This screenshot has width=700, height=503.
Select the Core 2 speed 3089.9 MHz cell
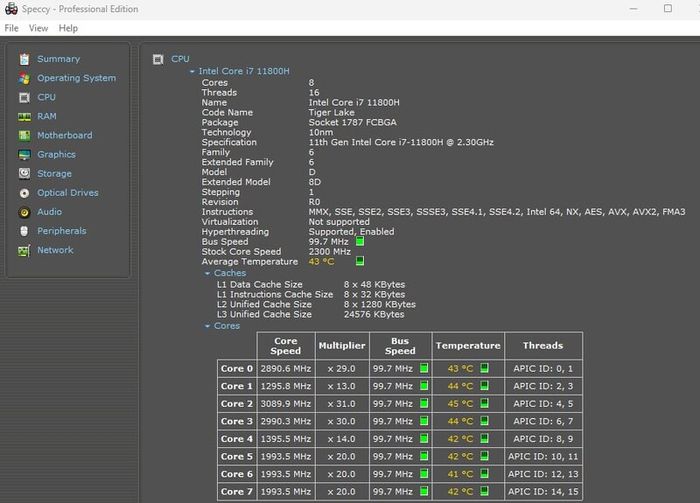pyautogui.click(x=286, y=404)
